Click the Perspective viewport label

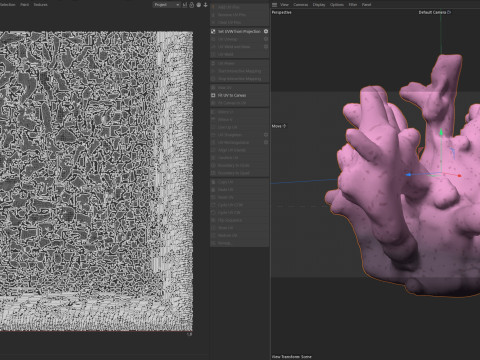[282, 12]
